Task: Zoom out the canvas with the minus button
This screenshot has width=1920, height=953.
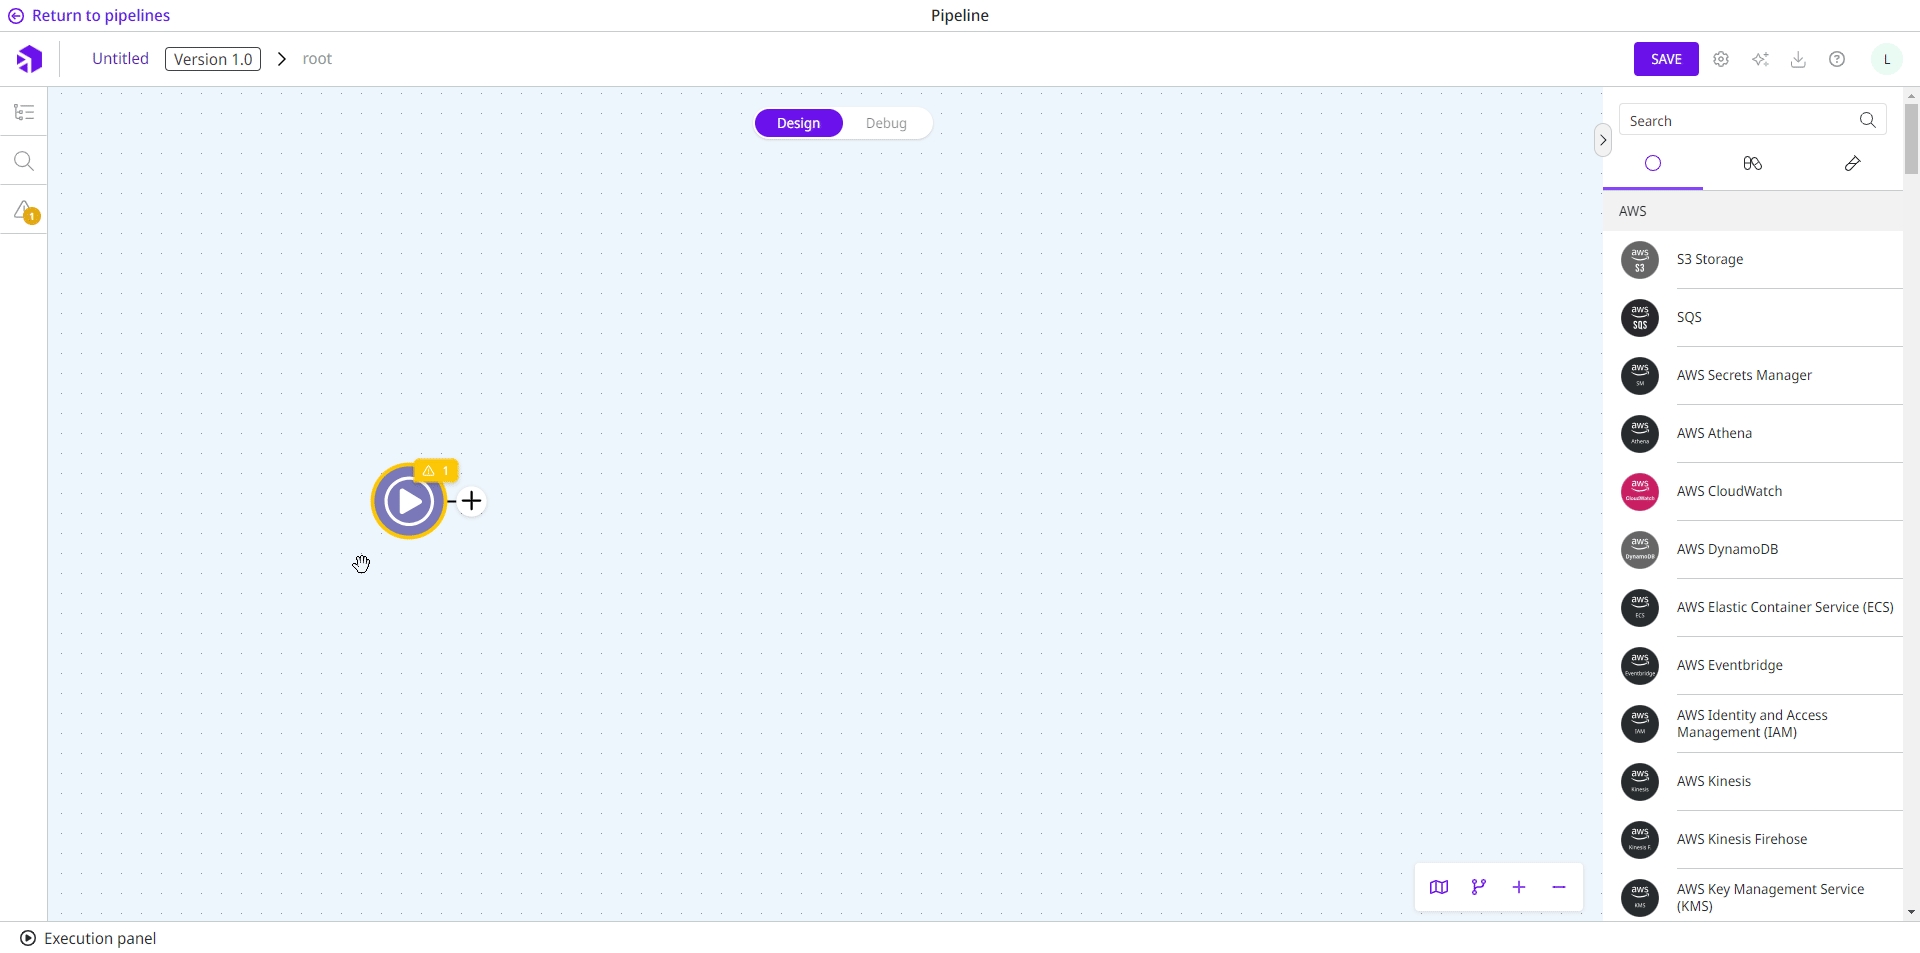Action: tap(1559, 887)
